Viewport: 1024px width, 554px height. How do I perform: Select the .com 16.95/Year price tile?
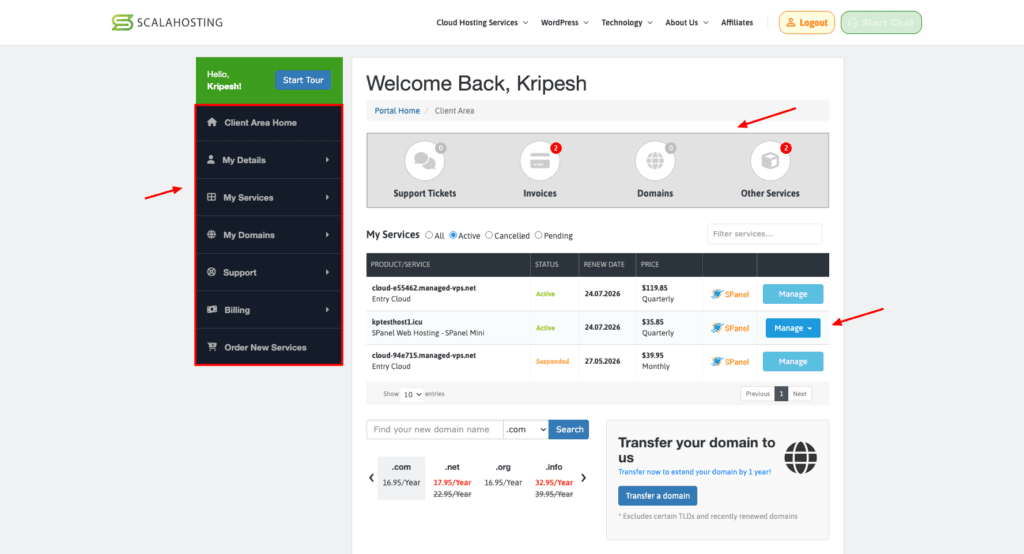coord(401,478)
